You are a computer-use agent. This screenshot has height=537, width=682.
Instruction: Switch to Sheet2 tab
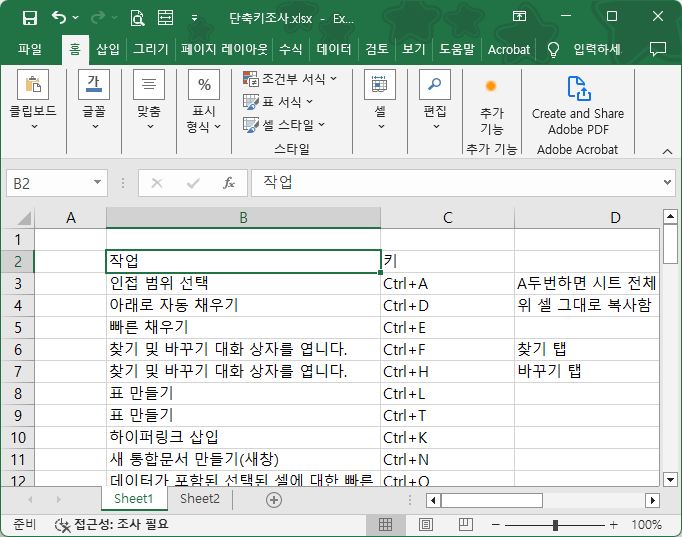[200, 499]
